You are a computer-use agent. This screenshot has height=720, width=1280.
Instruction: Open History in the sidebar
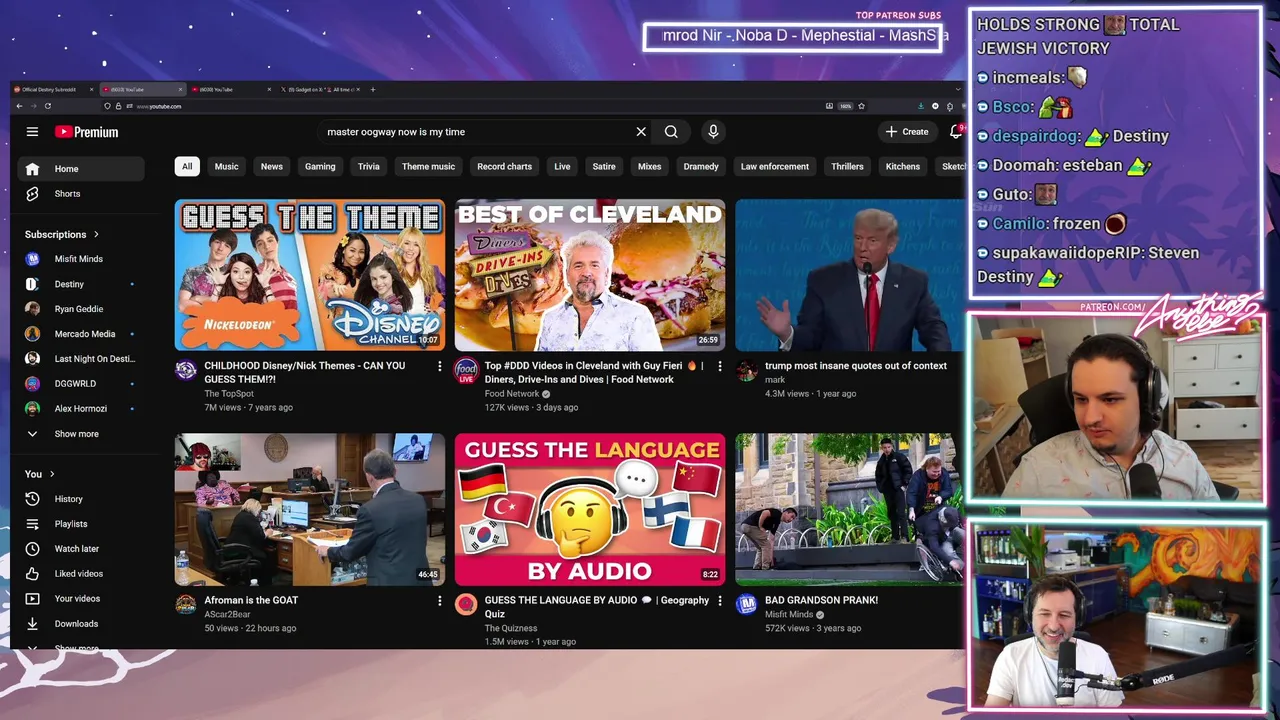(80, 499)
